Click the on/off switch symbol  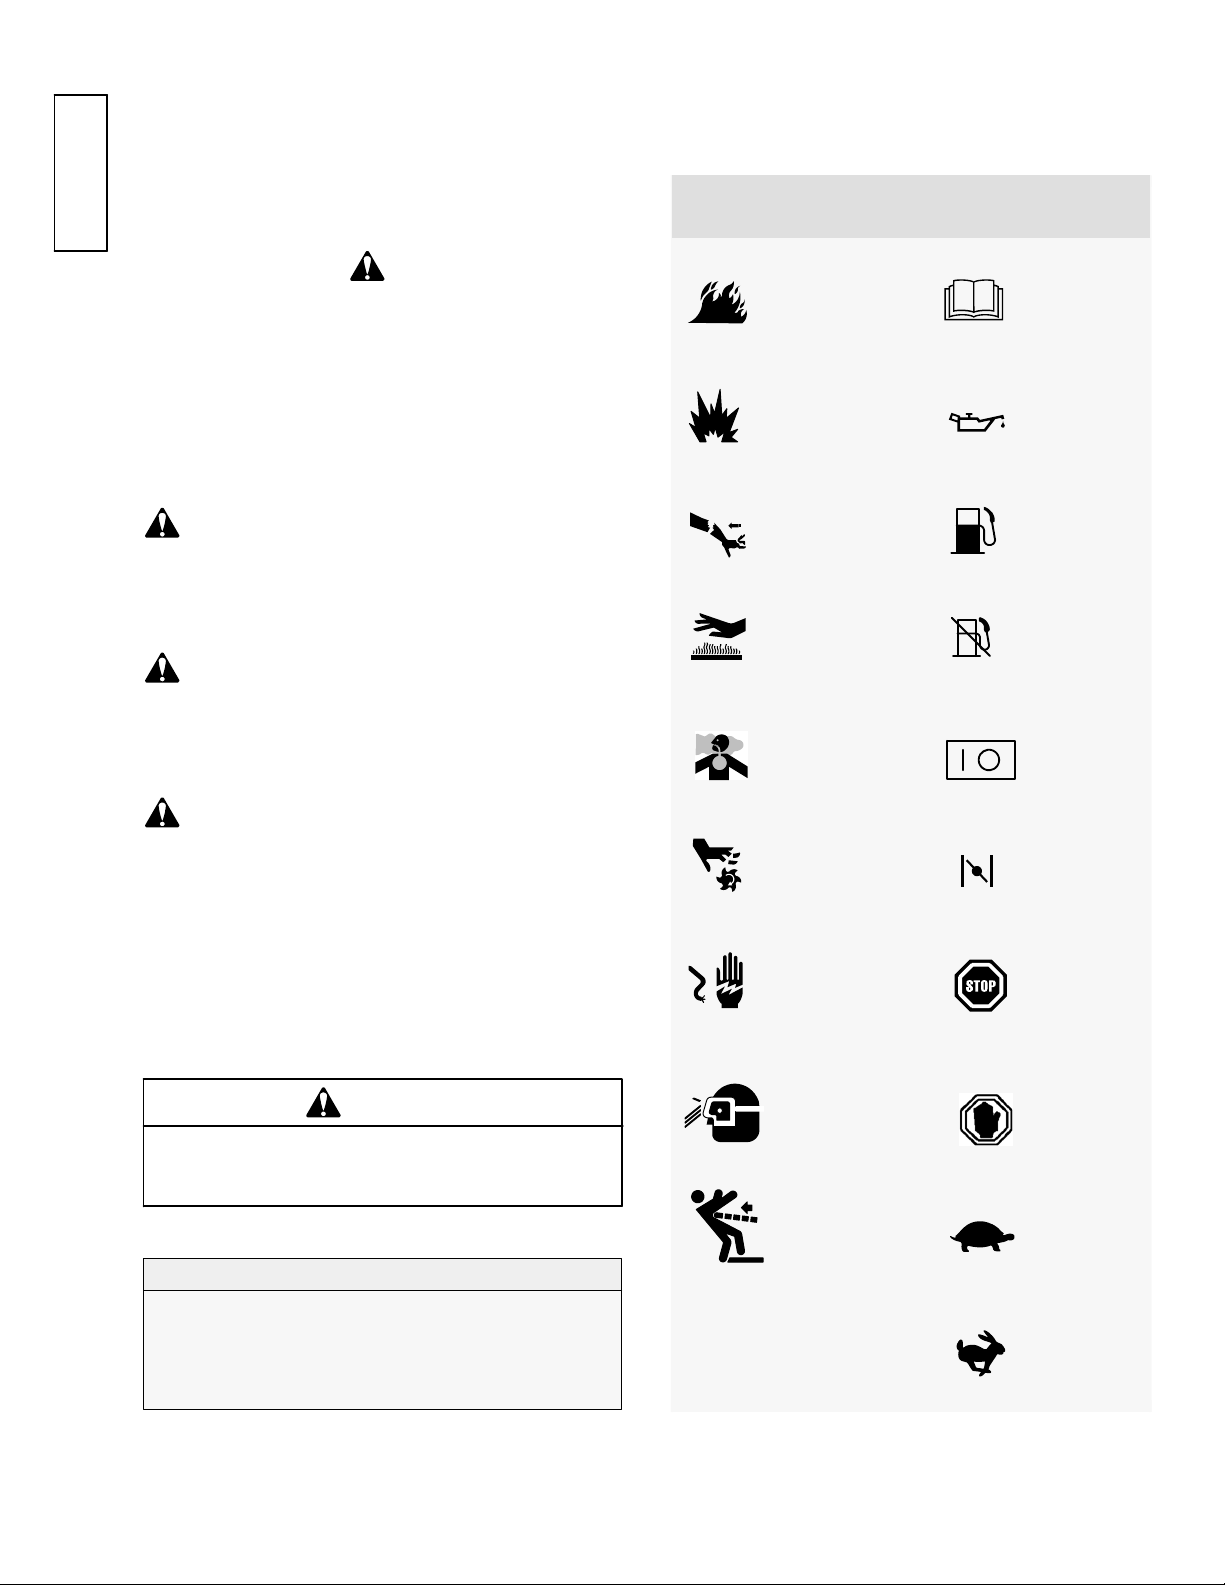point(981,760)
